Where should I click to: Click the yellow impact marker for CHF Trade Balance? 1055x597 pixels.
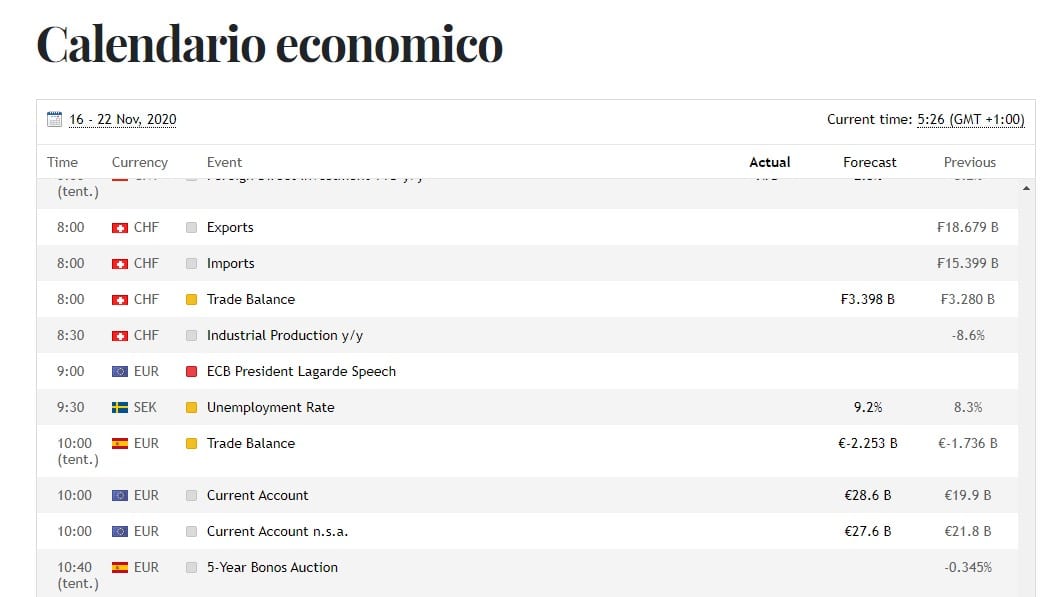189,299
